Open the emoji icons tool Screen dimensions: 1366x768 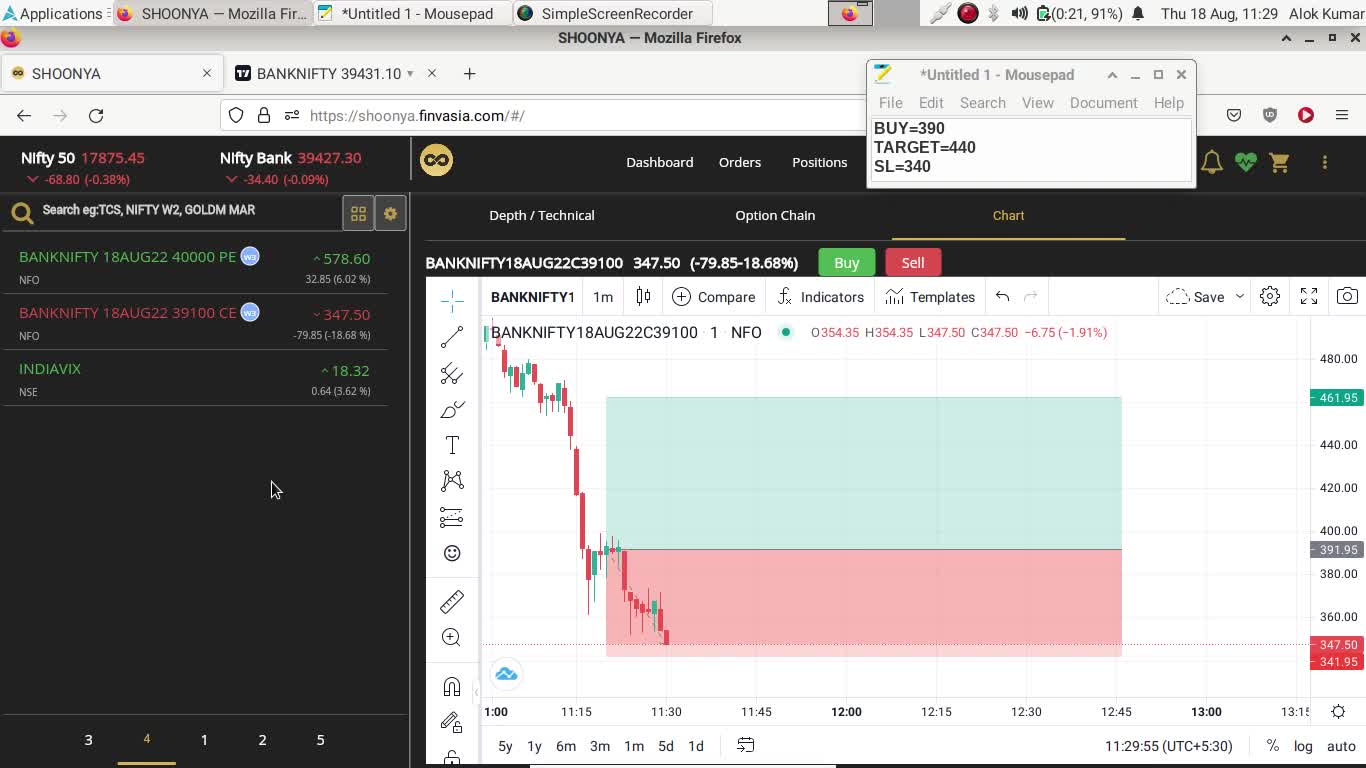pos(452,553)
